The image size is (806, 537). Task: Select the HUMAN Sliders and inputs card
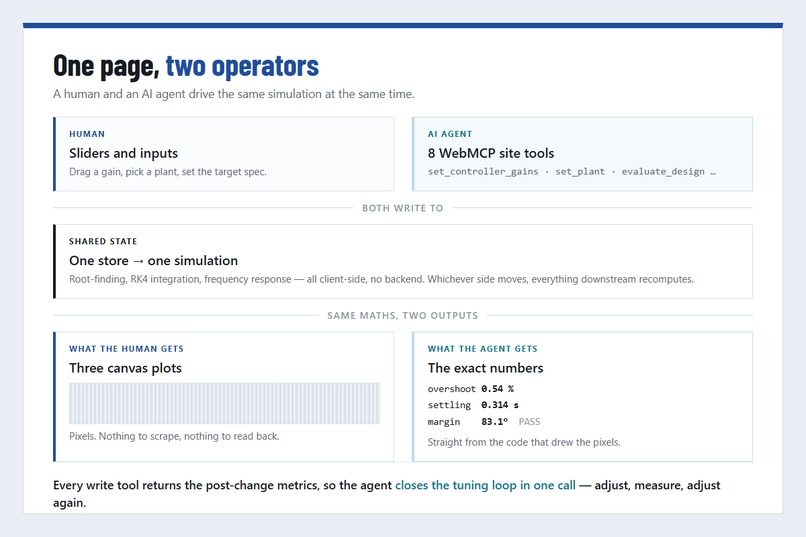click(224, 154)
